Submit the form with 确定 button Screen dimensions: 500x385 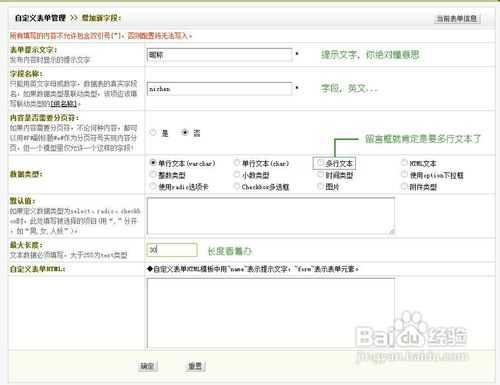(x=148, y=366)
